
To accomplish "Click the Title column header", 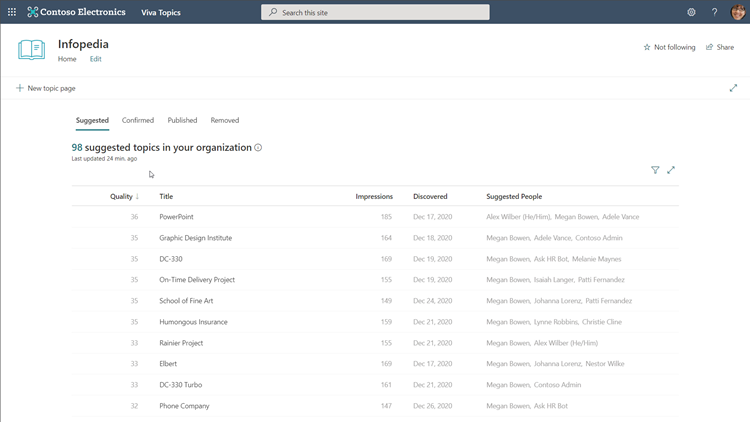I will pyautogui.click(x=166, y=196).
